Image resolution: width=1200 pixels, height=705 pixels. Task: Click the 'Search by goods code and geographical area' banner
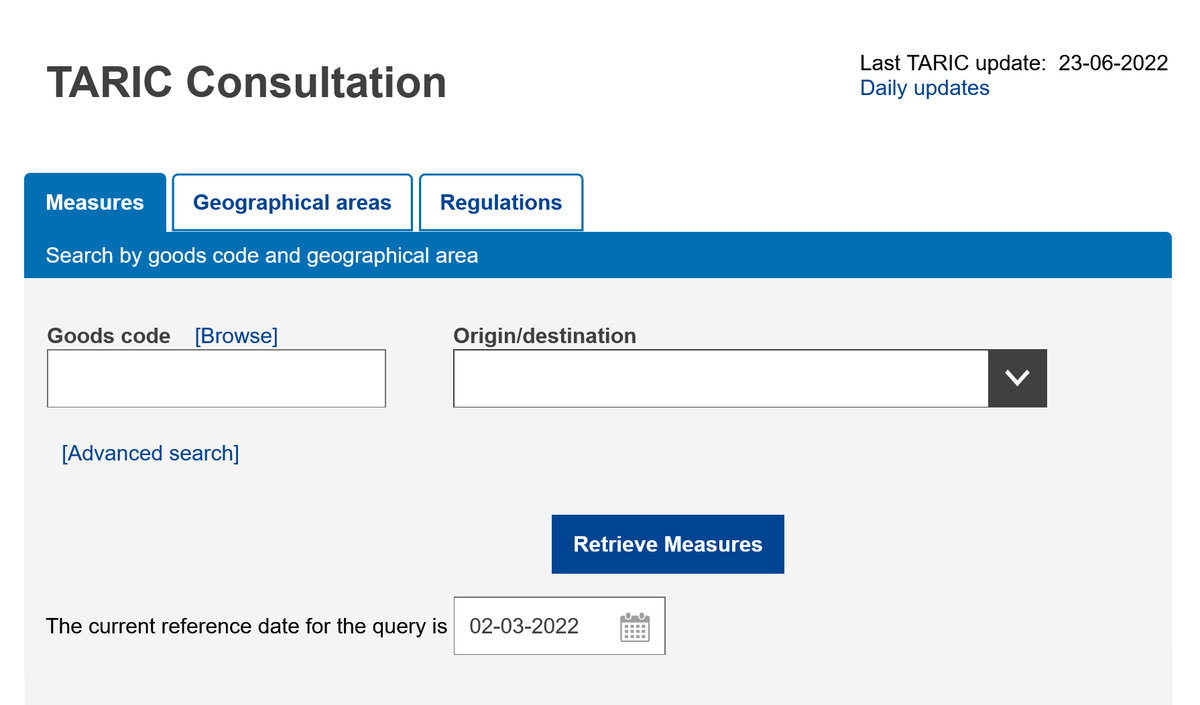click(x=598, y=255)
